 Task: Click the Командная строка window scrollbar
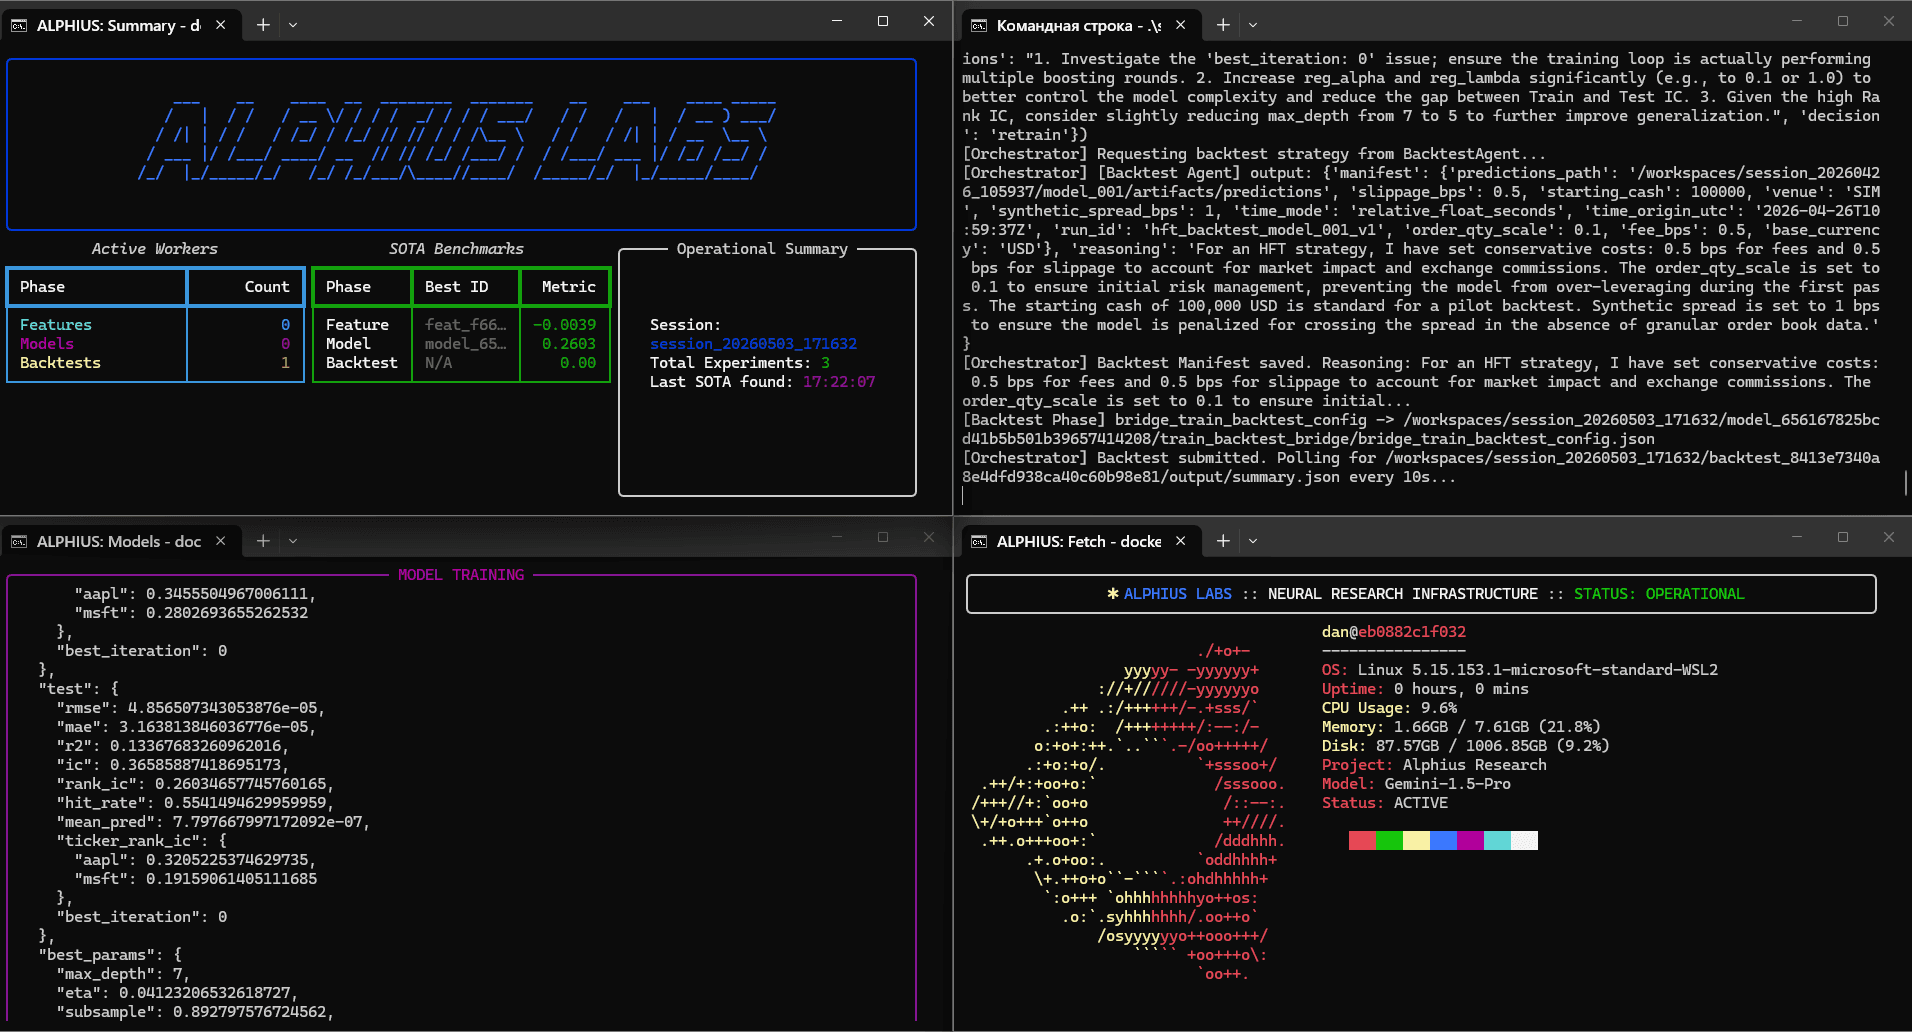click(x=1905, y=482)
